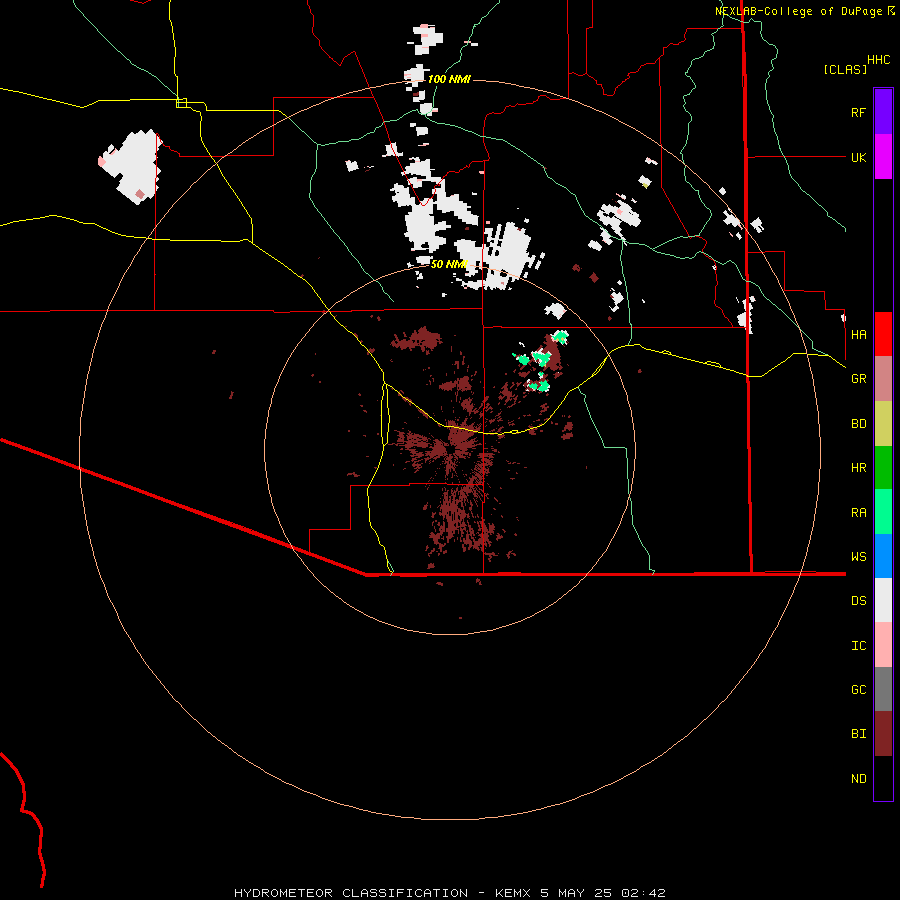Screen dimensions: 900x900
Task: Click the RA legend label
Action: [x=858, y=513]
